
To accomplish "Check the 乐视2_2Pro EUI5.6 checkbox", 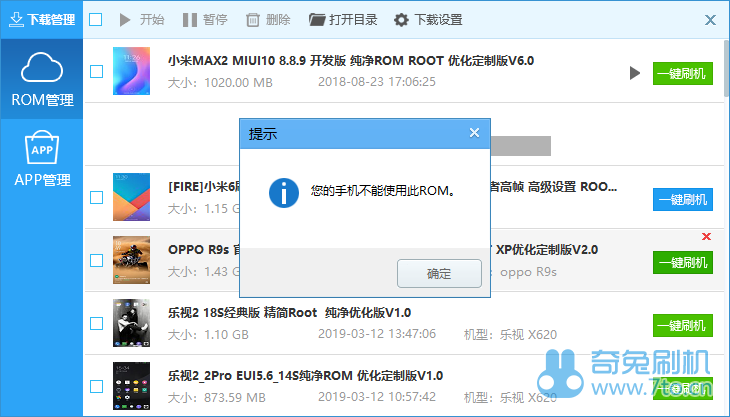I will click(x=96, y=386).
